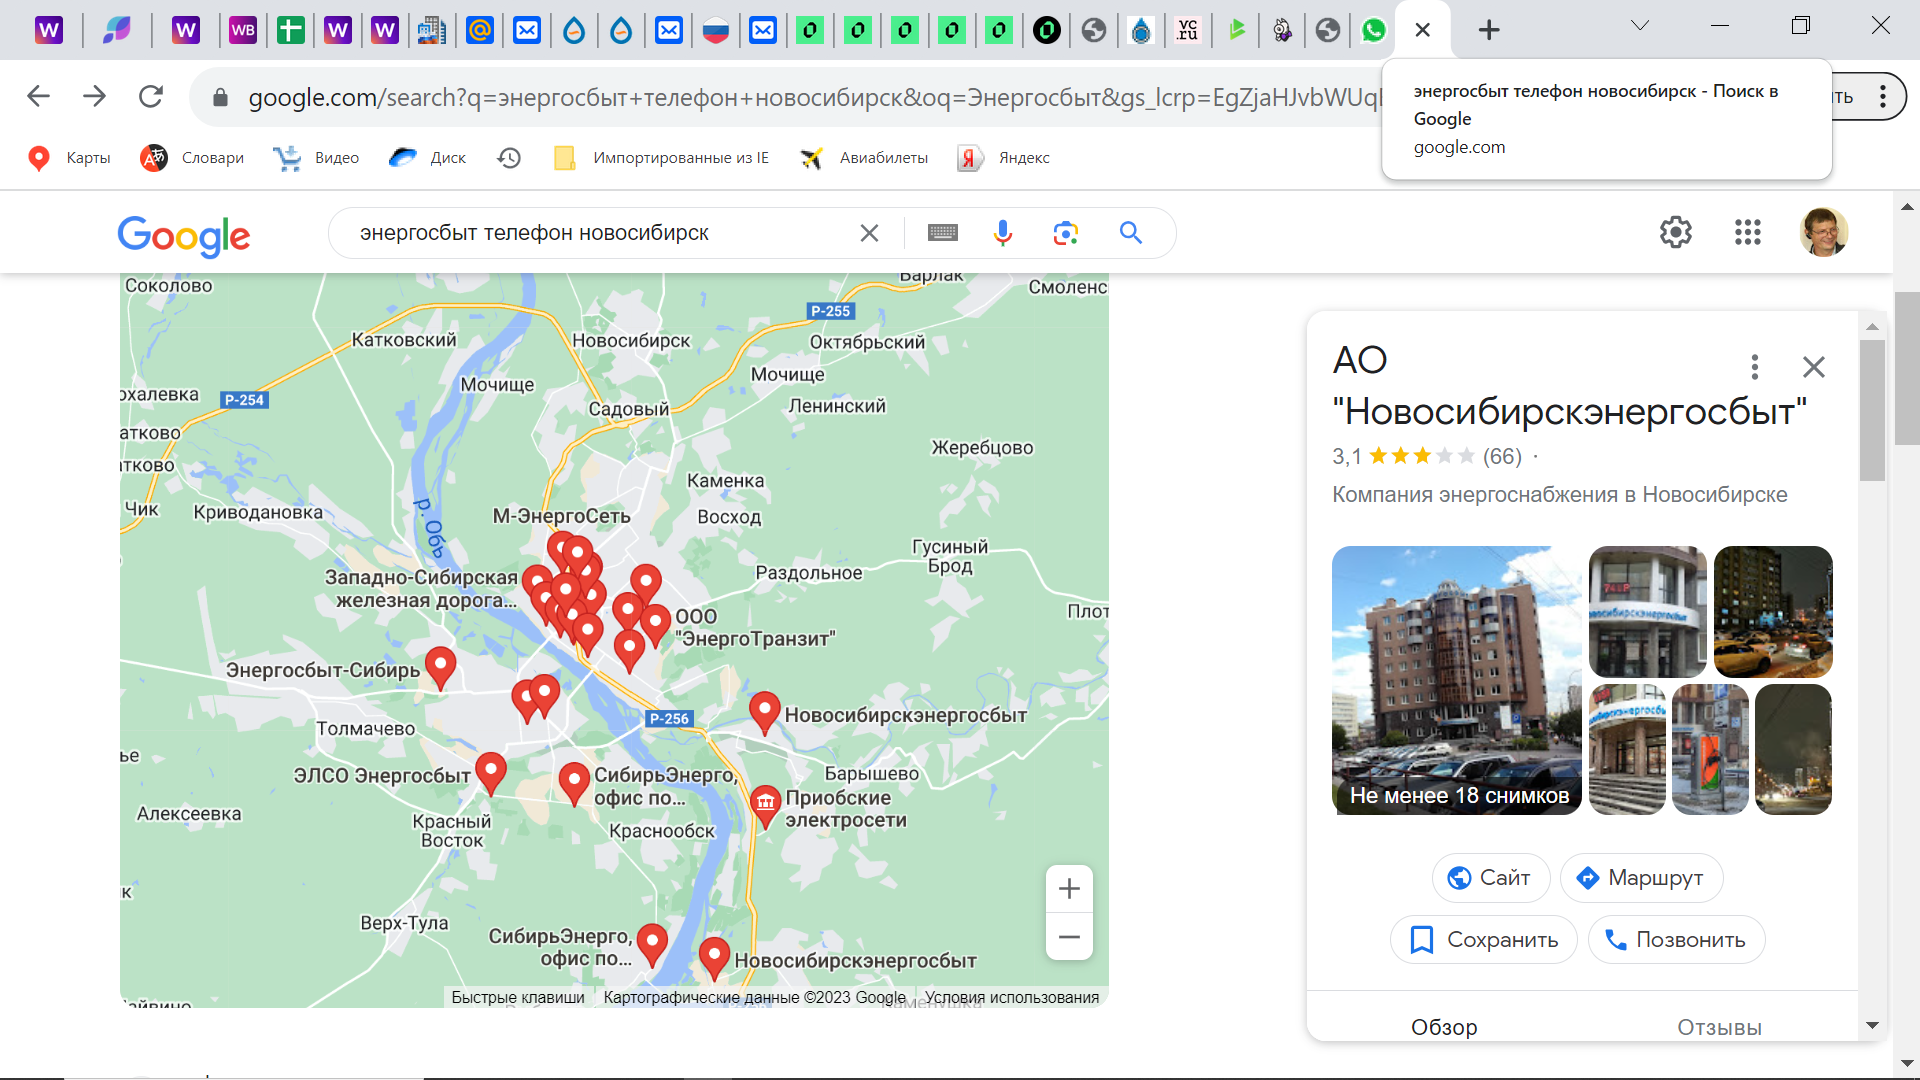Save the place with Сохранить
This screenshot has width=1920, height=1080.
[1484, 940]
